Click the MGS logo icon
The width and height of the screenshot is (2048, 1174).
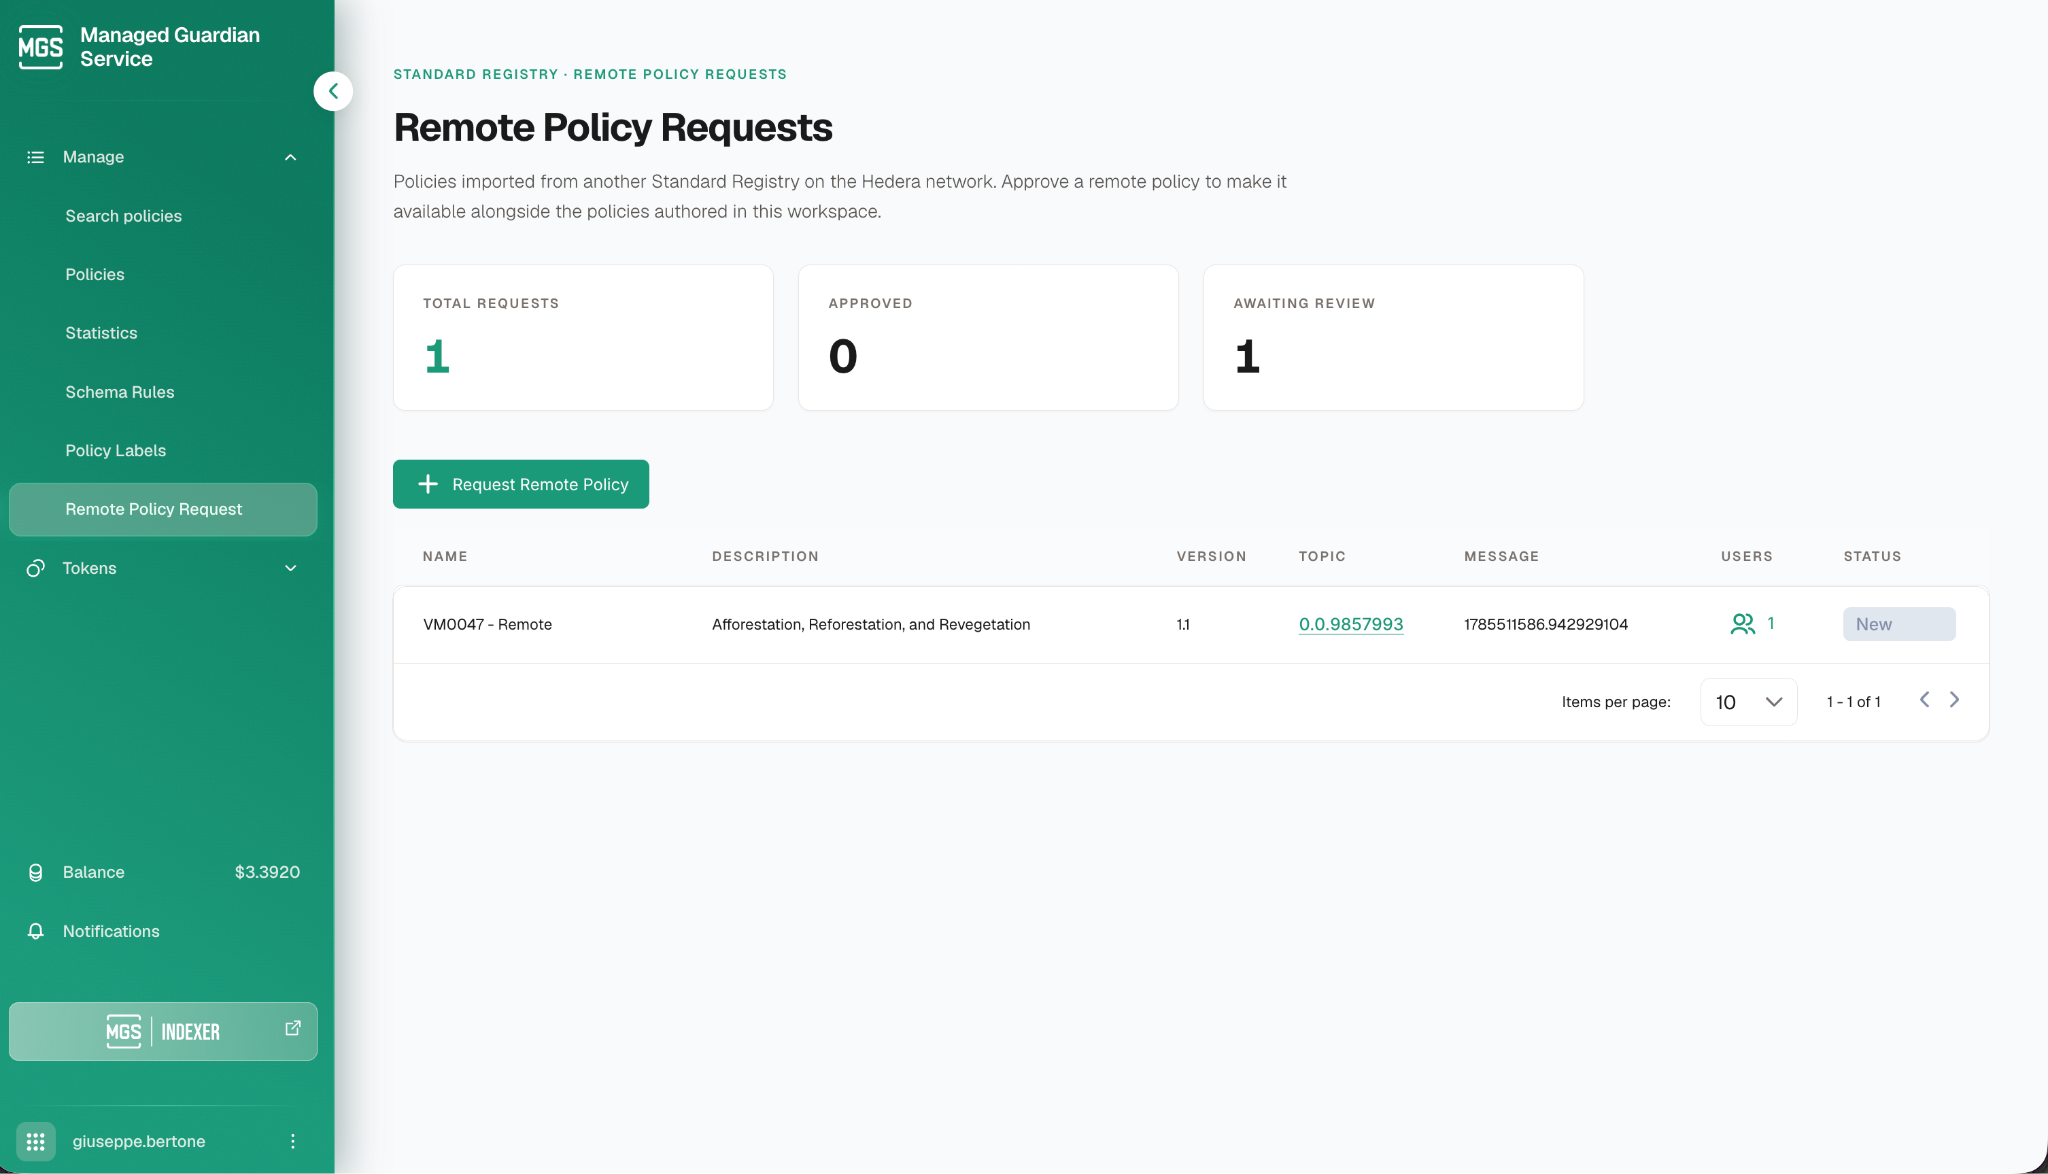pos(41,47)
